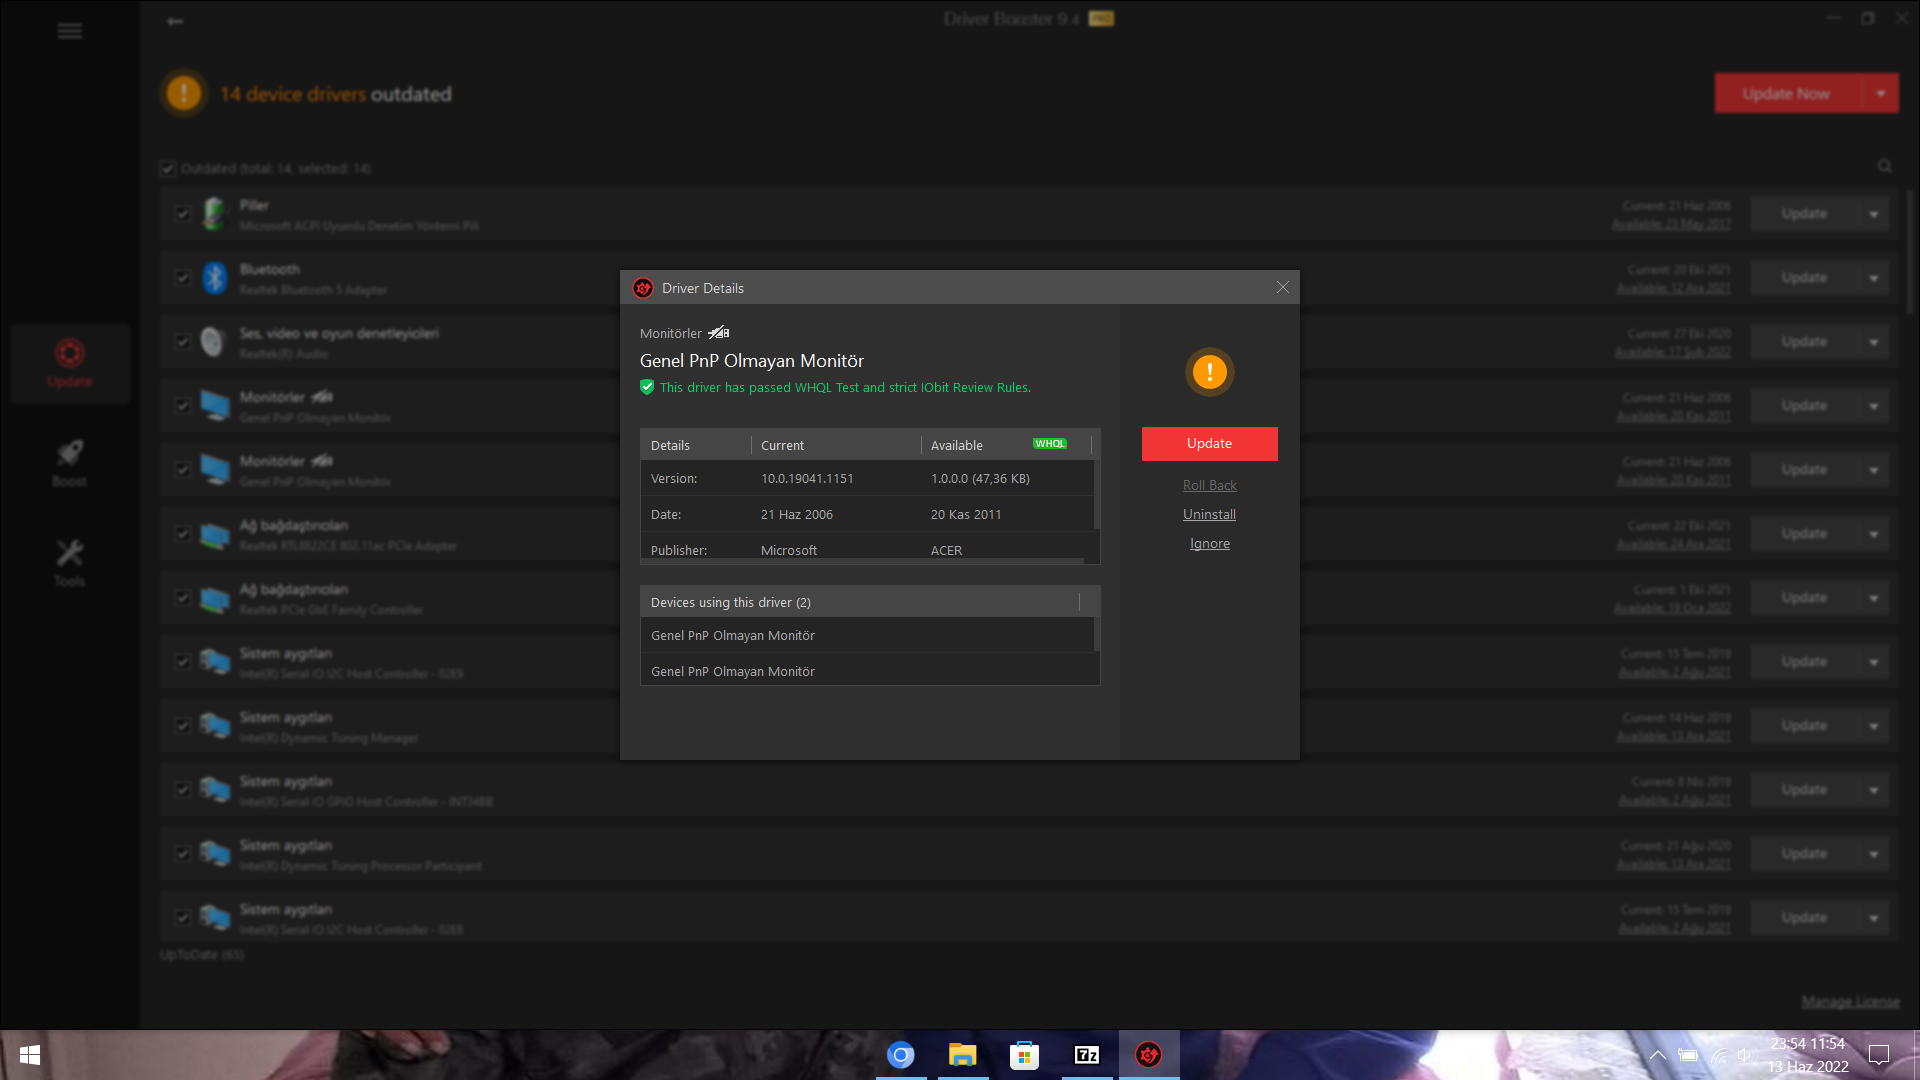Expand dropdown next to Piller Update button

(1873, 214)
